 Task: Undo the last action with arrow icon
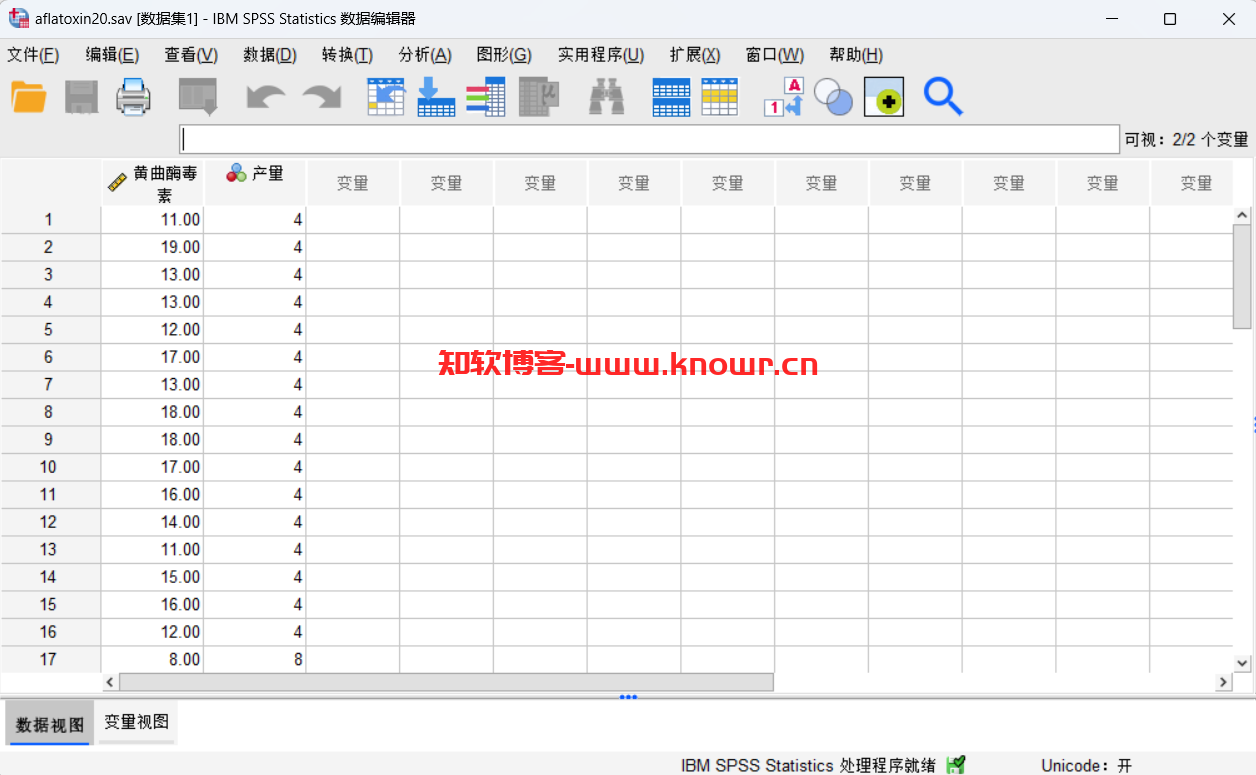coord(266,97)
